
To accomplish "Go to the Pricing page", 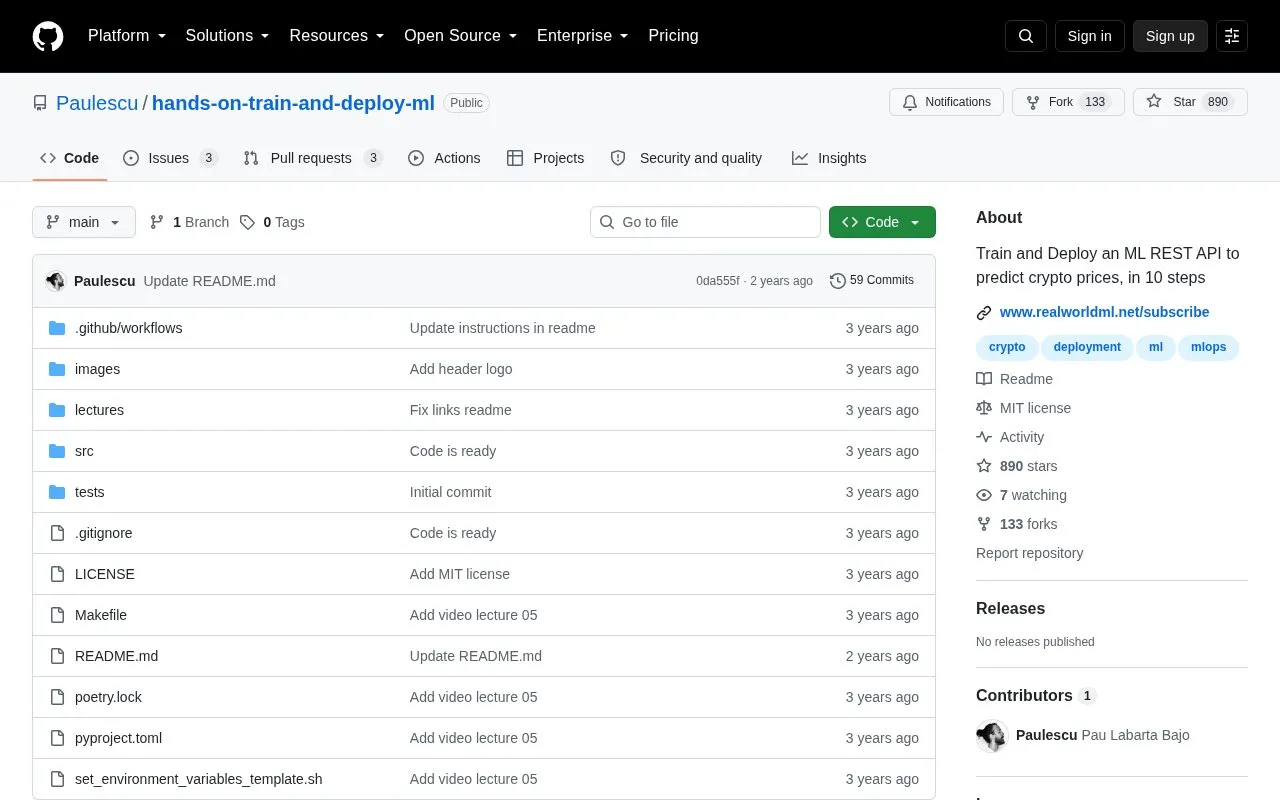I will [x=673, y=36].
